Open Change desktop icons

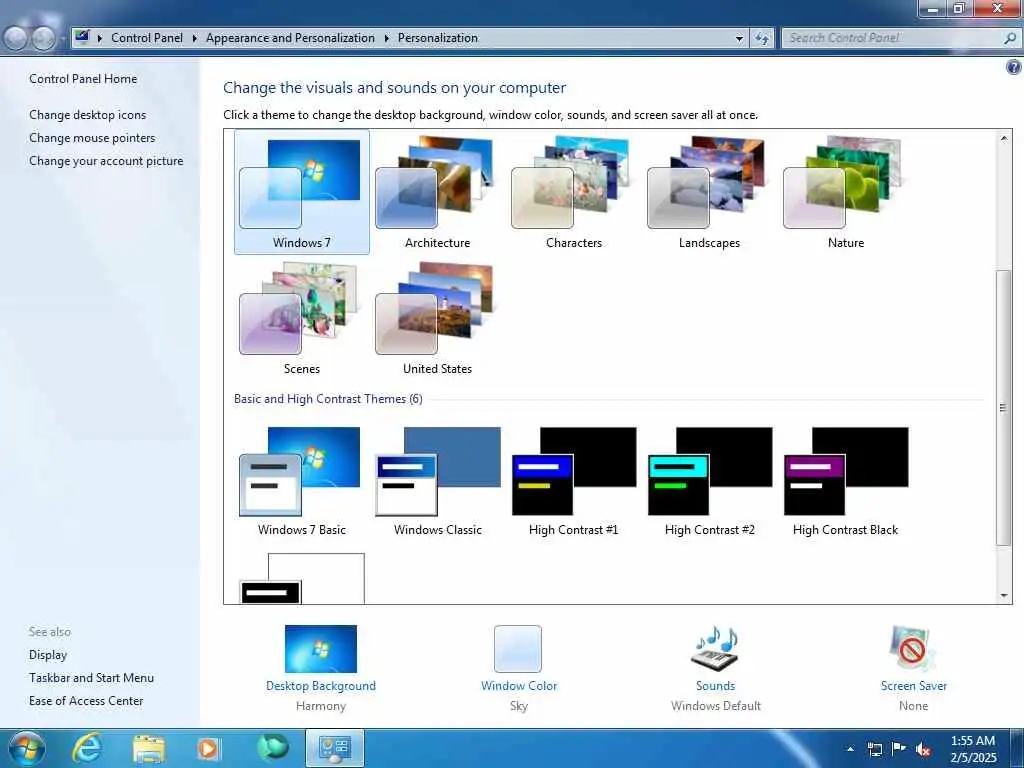pyautogui.click(x=88, y=115)
